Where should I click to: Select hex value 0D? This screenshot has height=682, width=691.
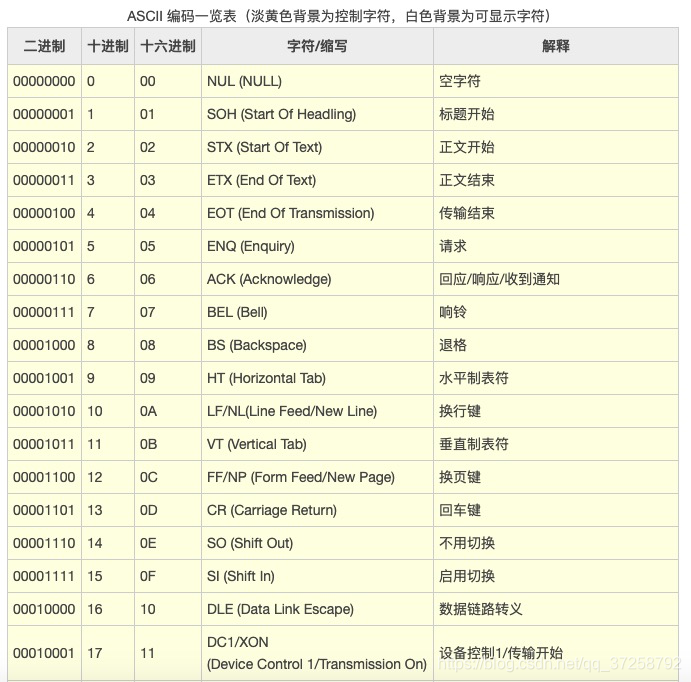pyautogui.click(x=168, y=511)
